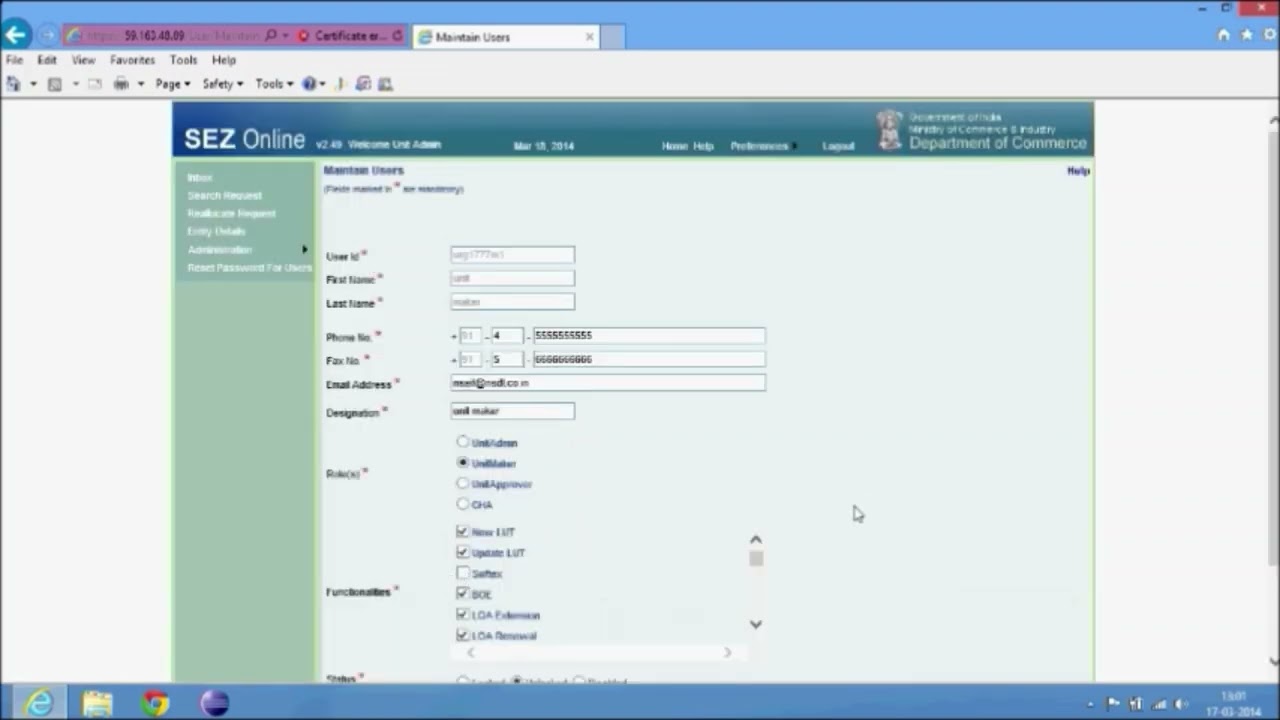The width and height of the screenshot is (1280, 720).
Task: Click functionalities list scroll down arrow
Action: tap(756, 624)
